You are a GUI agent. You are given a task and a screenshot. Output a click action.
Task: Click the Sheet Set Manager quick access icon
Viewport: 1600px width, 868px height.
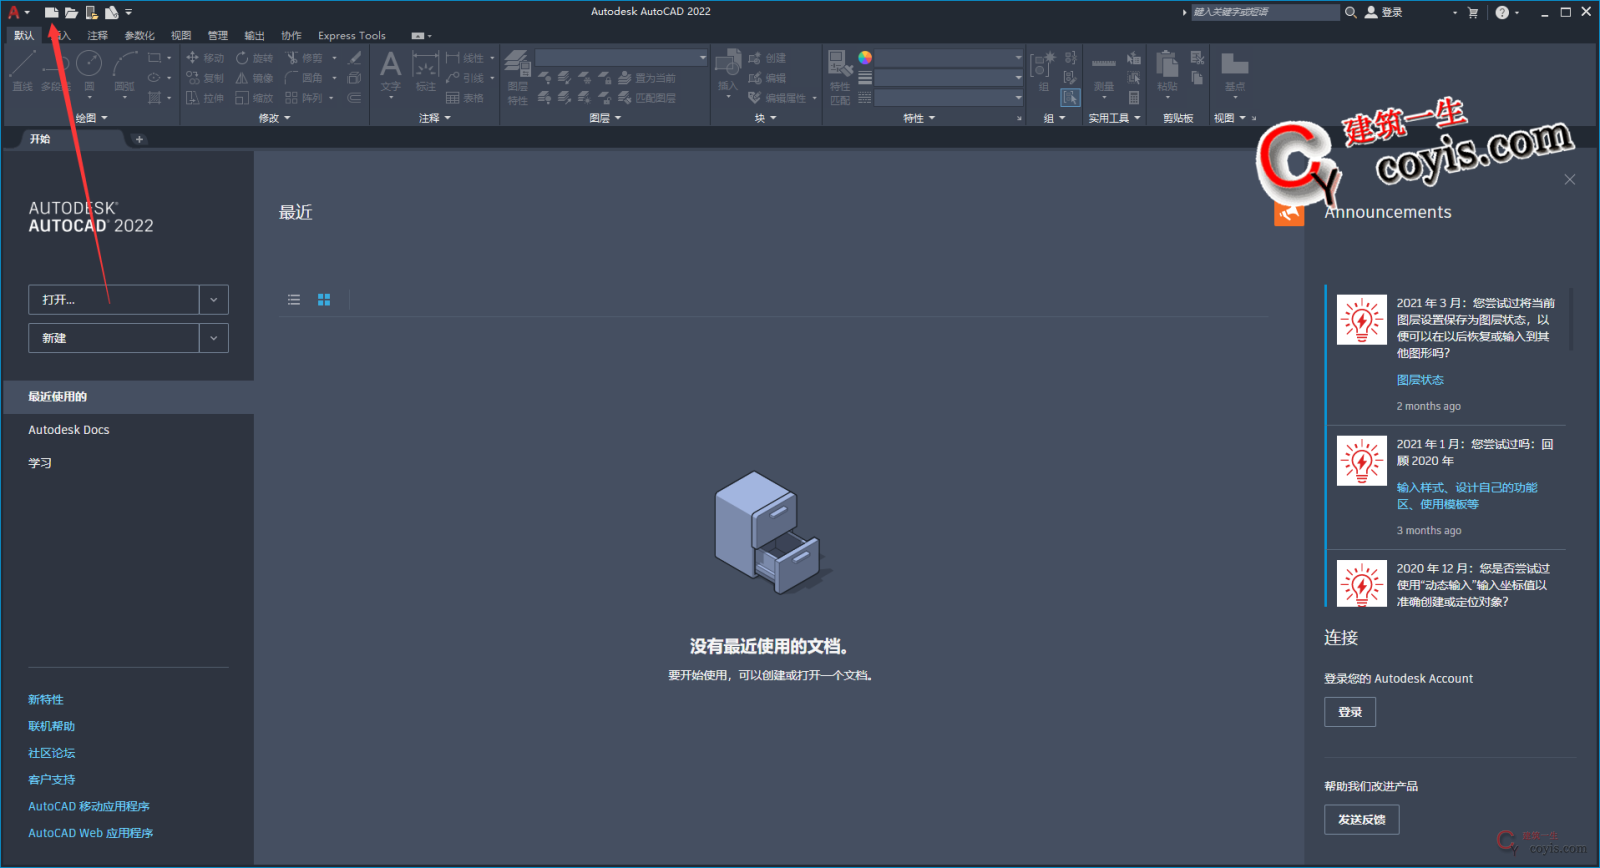tap(112, 12)
